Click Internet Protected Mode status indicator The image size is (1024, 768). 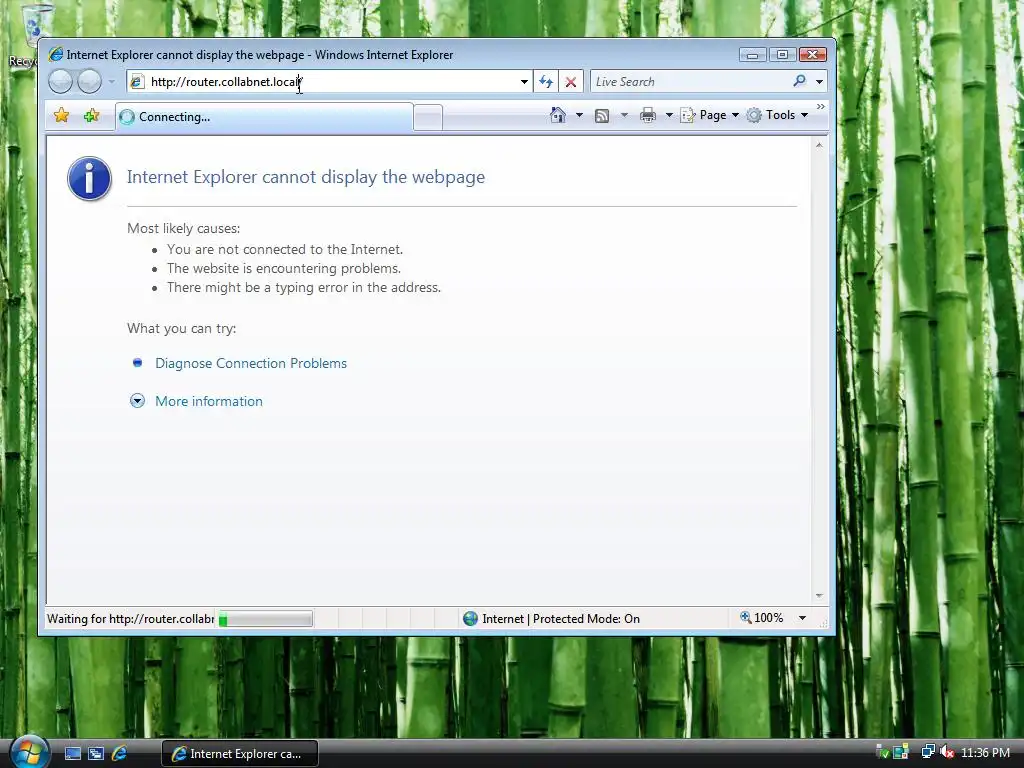coord(551,618)
